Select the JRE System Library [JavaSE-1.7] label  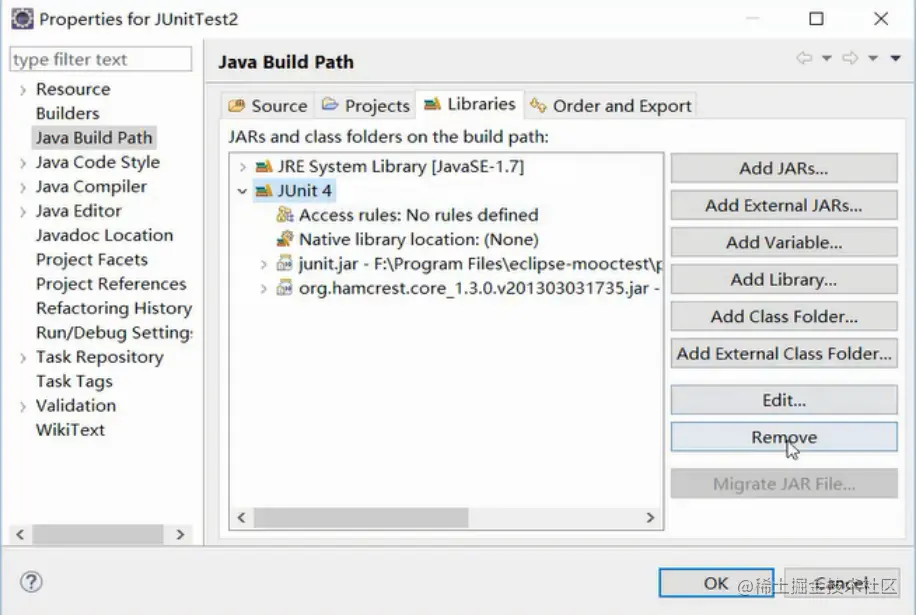point(401,167)
